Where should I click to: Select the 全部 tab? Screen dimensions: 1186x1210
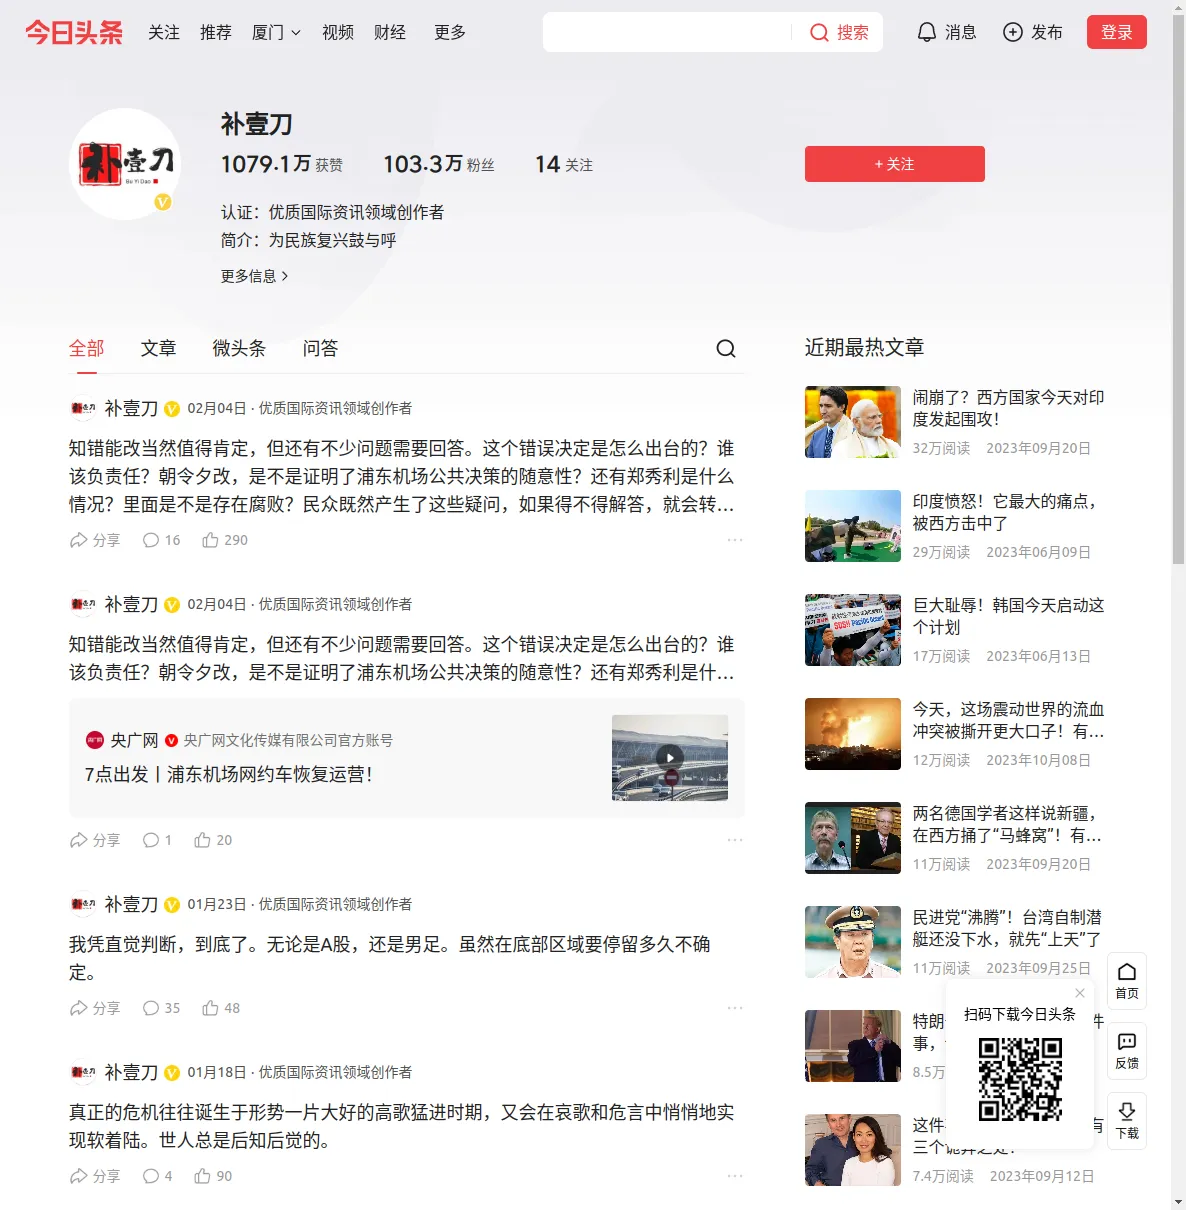tap(87, 348)
